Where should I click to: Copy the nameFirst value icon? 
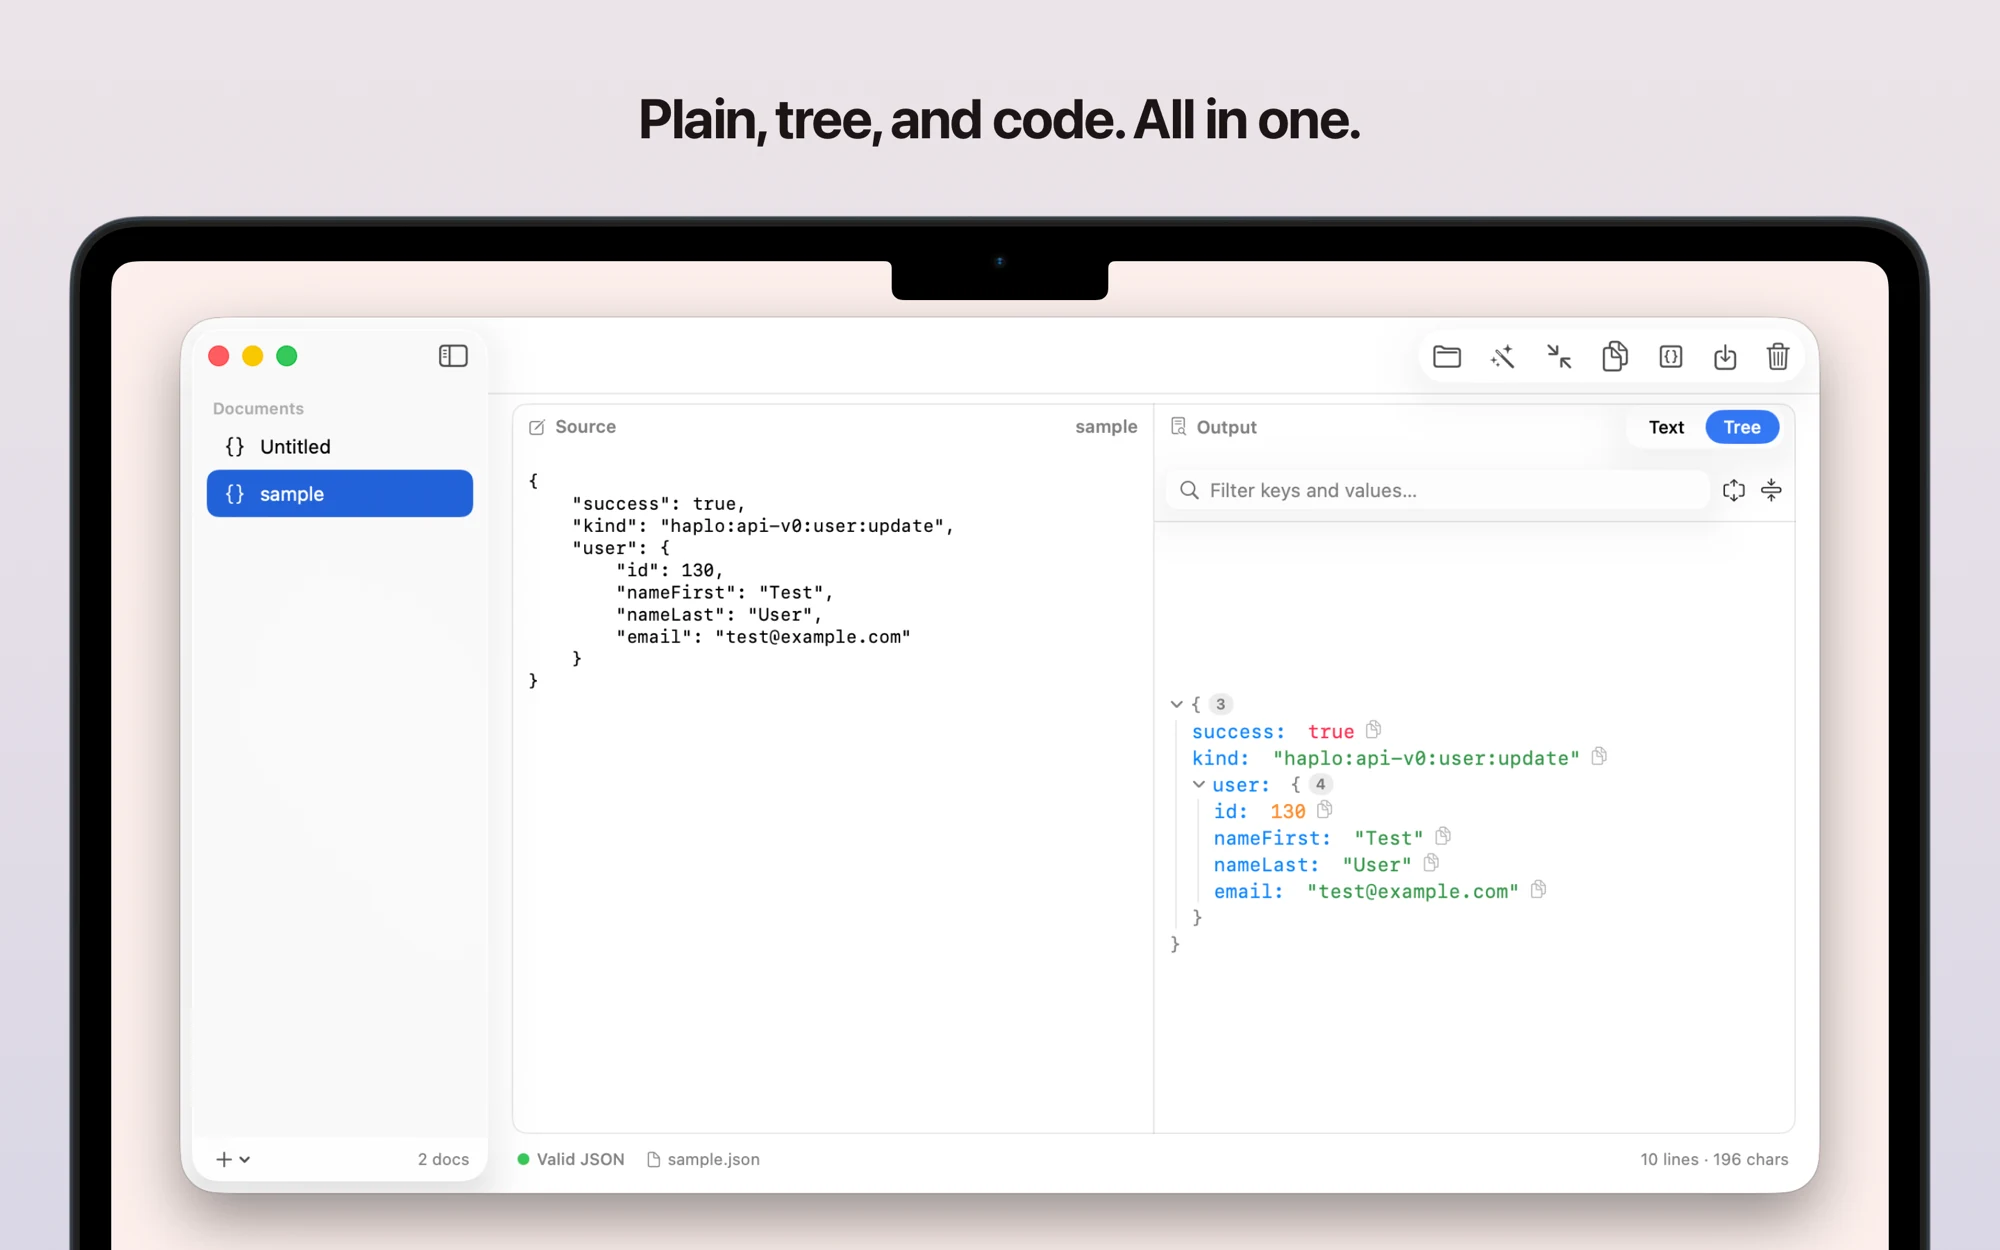1443,836
